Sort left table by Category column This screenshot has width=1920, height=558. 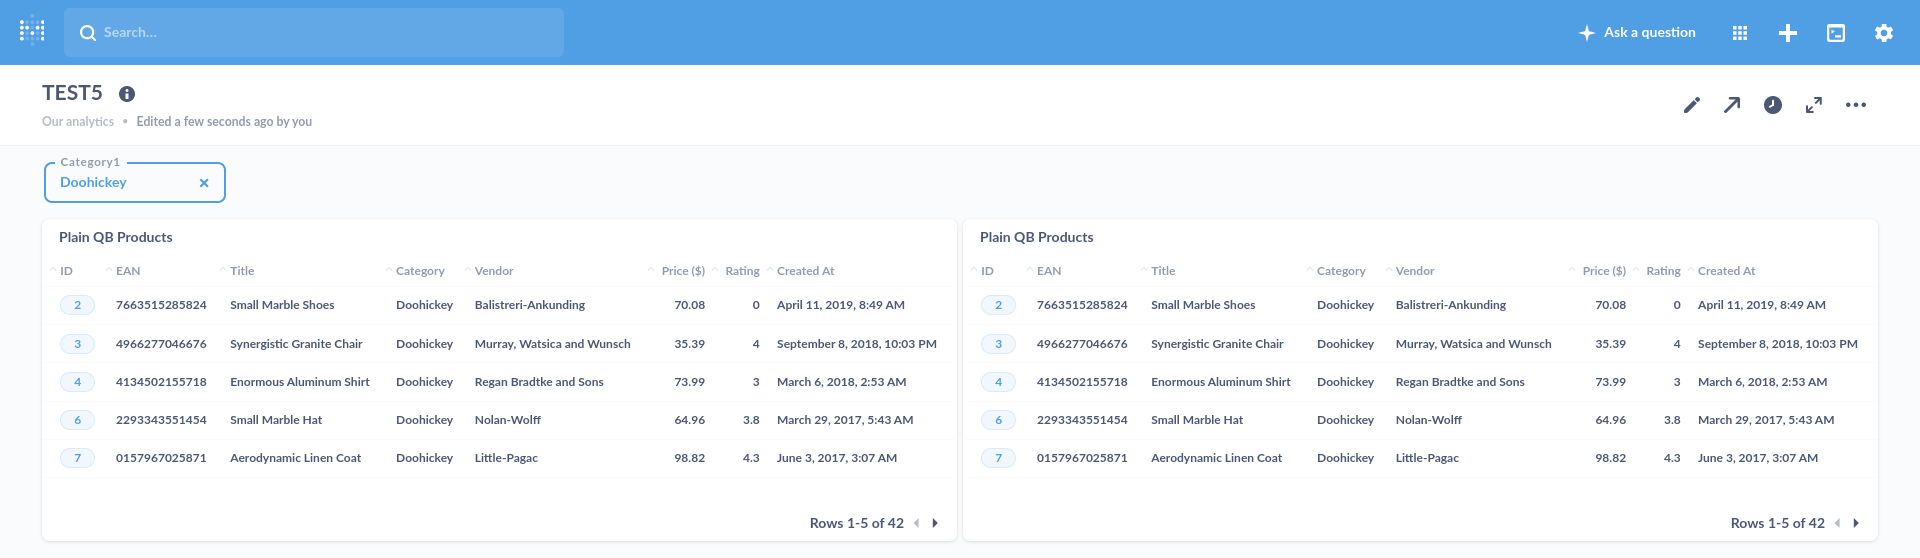tap(420, 271)
